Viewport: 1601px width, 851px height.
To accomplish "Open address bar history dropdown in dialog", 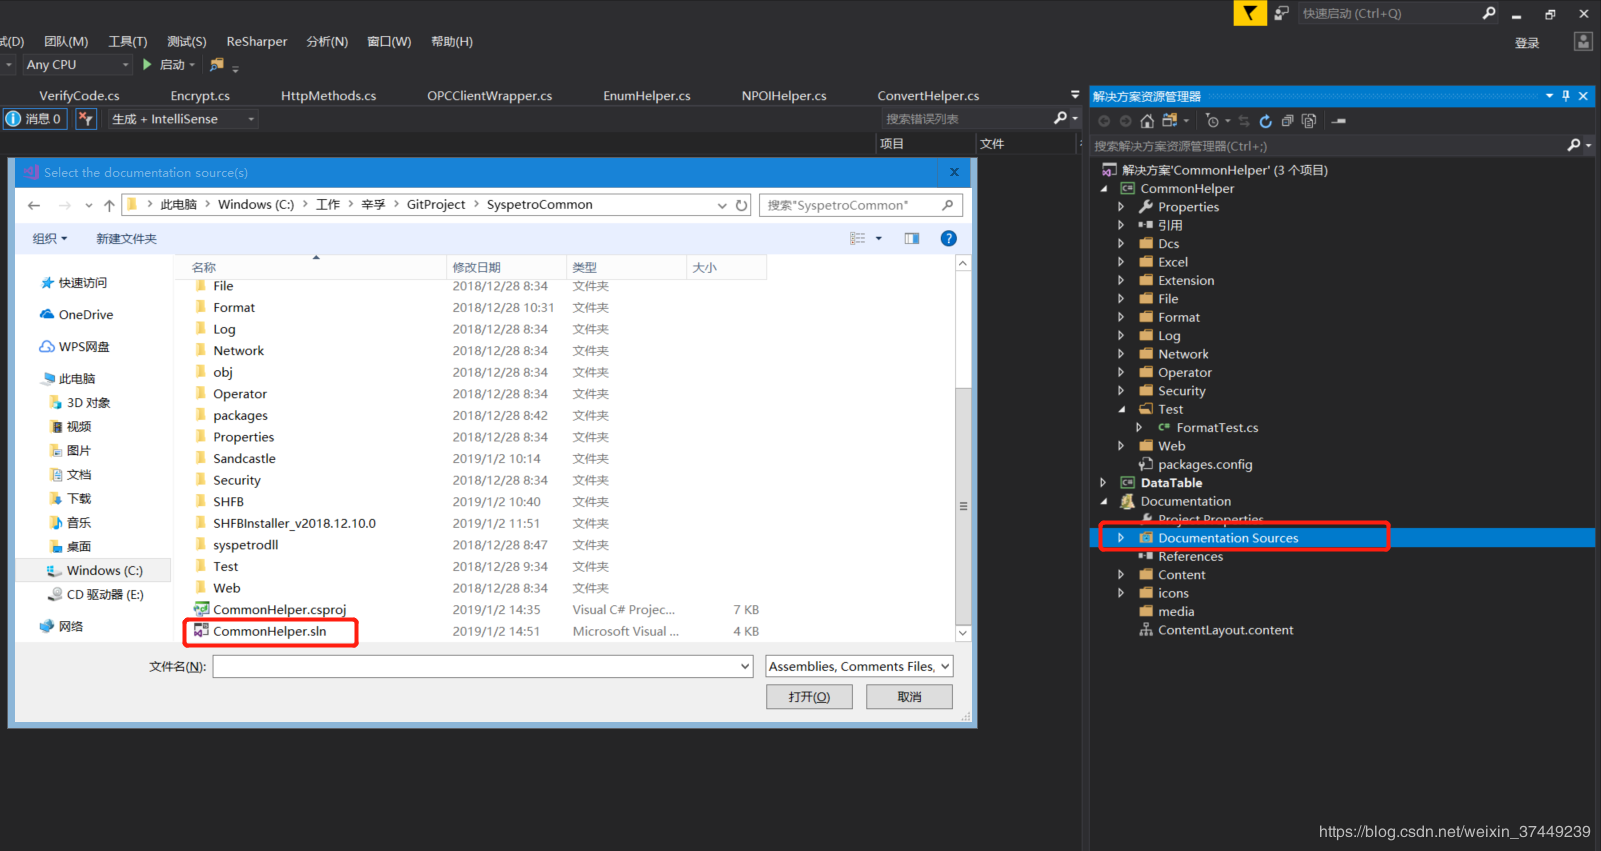I will 722,205.
